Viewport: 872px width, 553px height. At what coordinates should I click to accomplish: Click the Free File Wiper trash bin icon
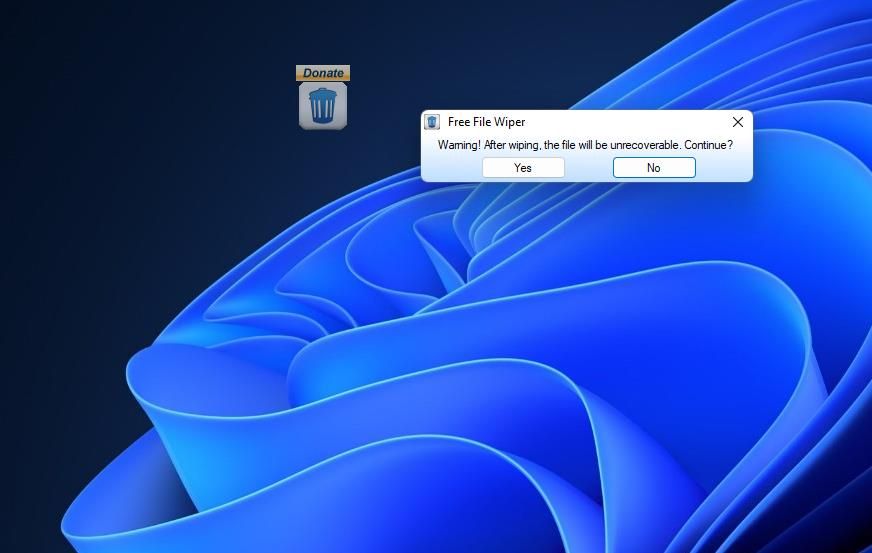tap(323, 106)
